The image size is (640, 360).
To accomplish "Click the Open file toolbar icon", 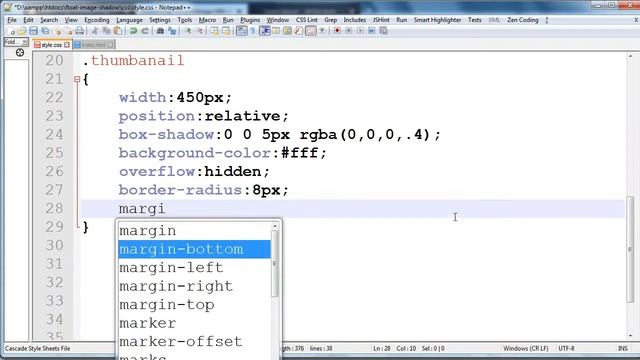I will tap(22, 31).
